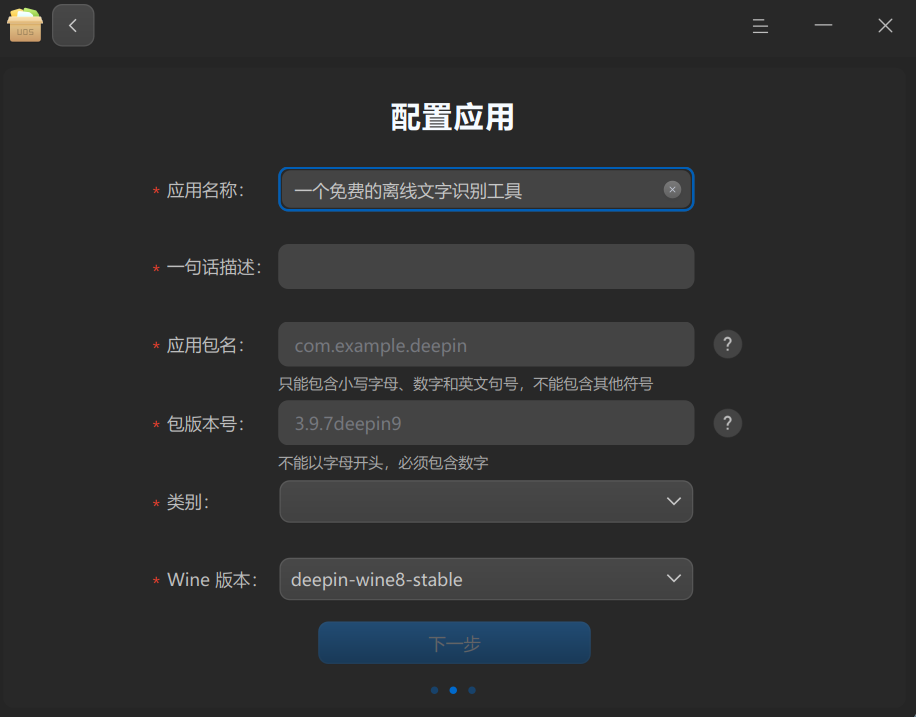Click the 应用包名 label
916x717 pixels.
coord(205,345)
